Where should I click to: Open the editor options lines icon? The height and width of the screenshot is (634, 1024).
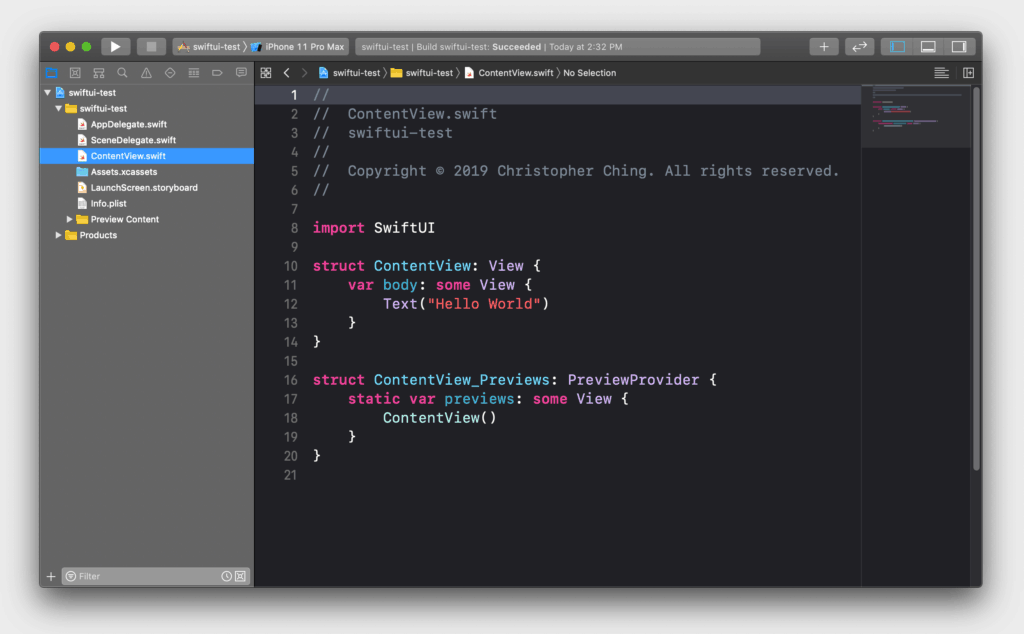941,72
